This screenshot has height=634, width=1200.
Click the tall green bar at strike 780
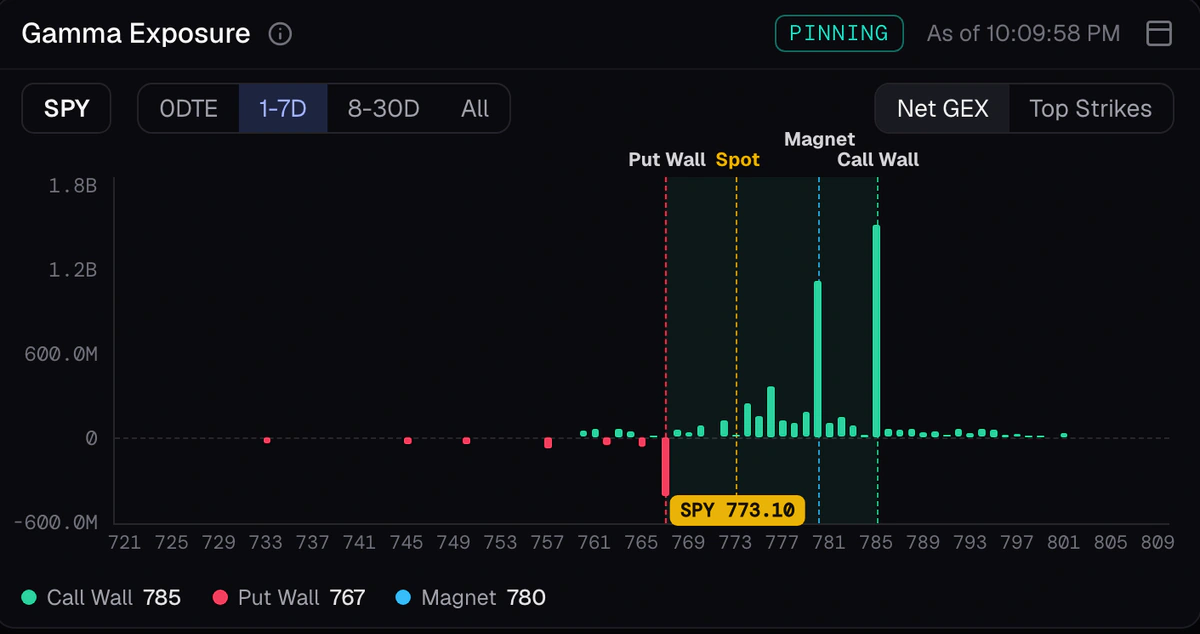(818, 360)
